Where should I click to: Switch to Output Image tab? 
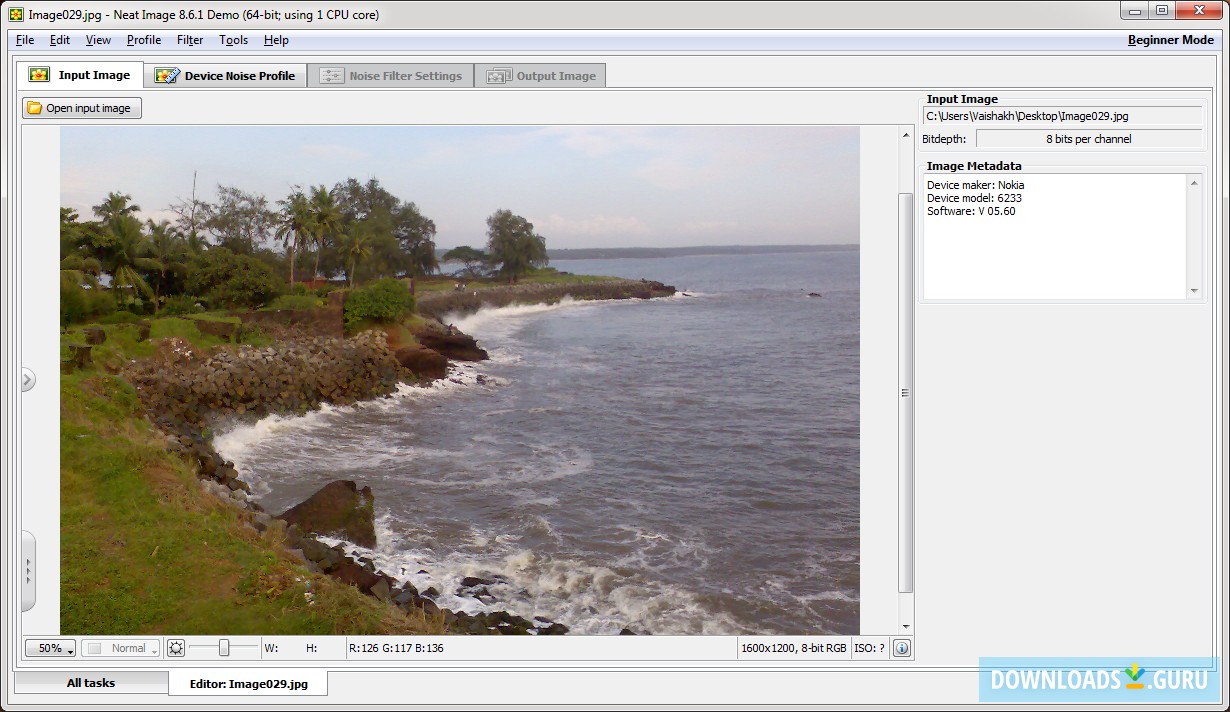pyautogui.click(x=540, y=76)
